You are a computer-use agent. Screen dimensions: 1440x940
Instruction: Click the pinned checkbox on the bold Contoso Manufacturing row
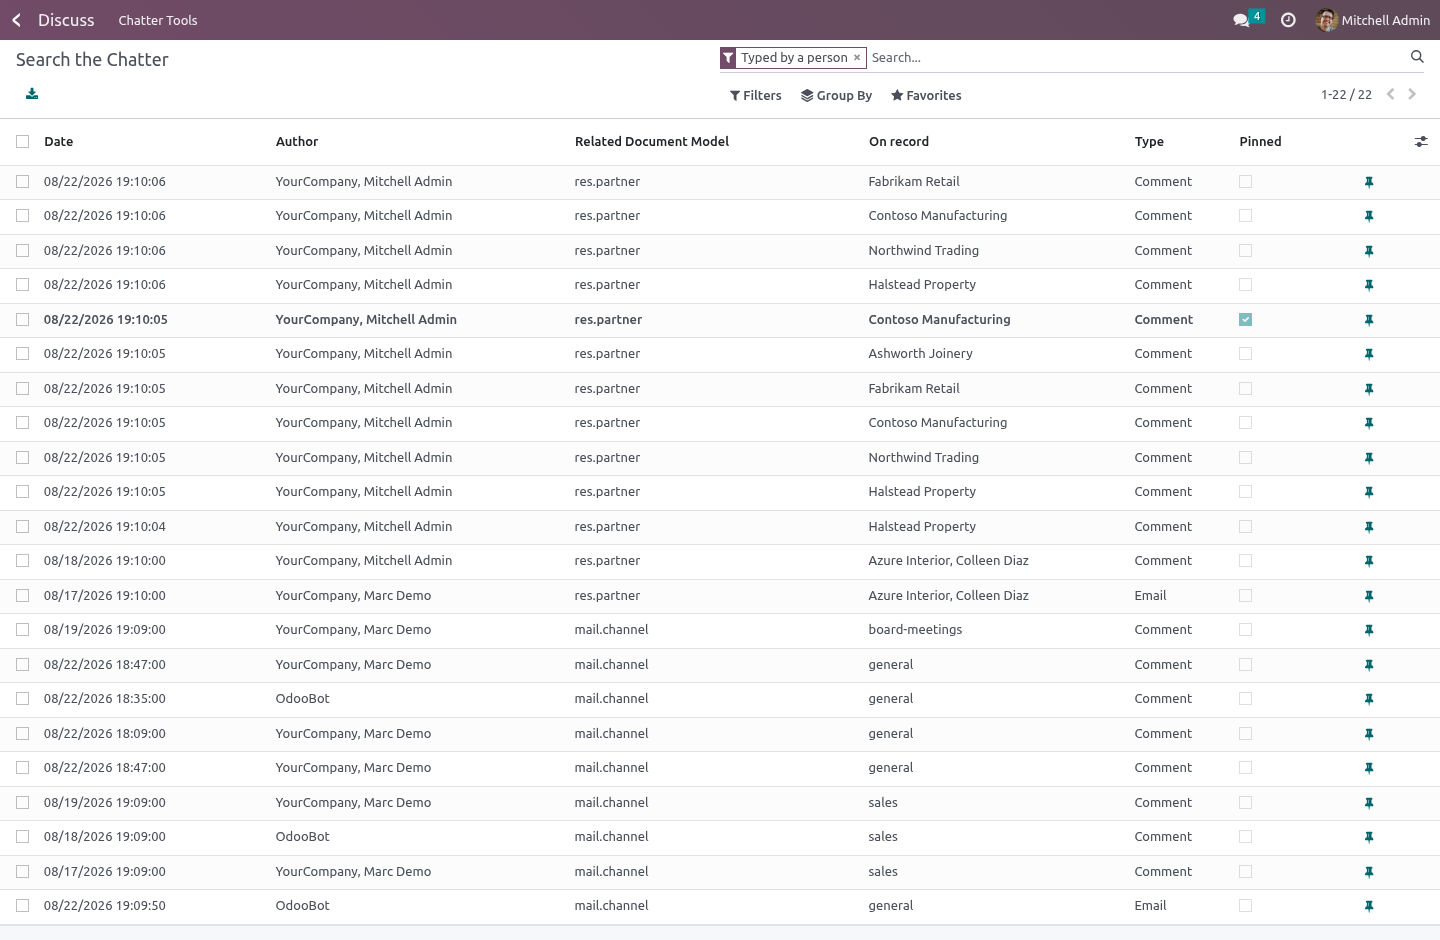tap(1245, 320)
